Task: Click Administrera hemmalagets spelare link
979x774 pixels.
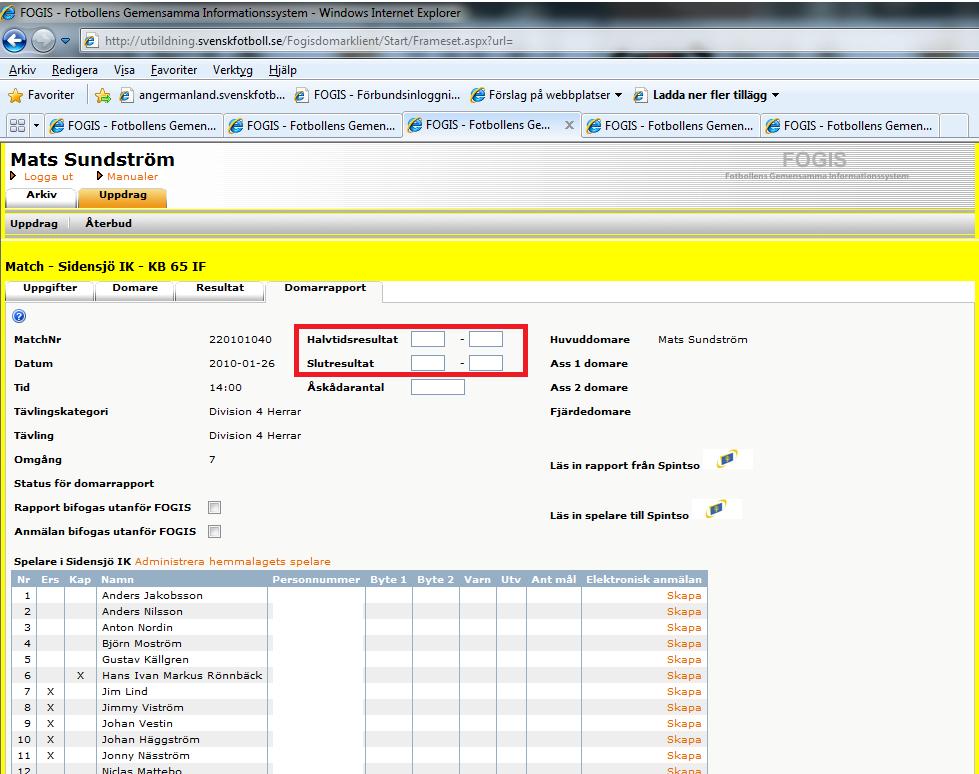Action: click(x=232, y=562)
